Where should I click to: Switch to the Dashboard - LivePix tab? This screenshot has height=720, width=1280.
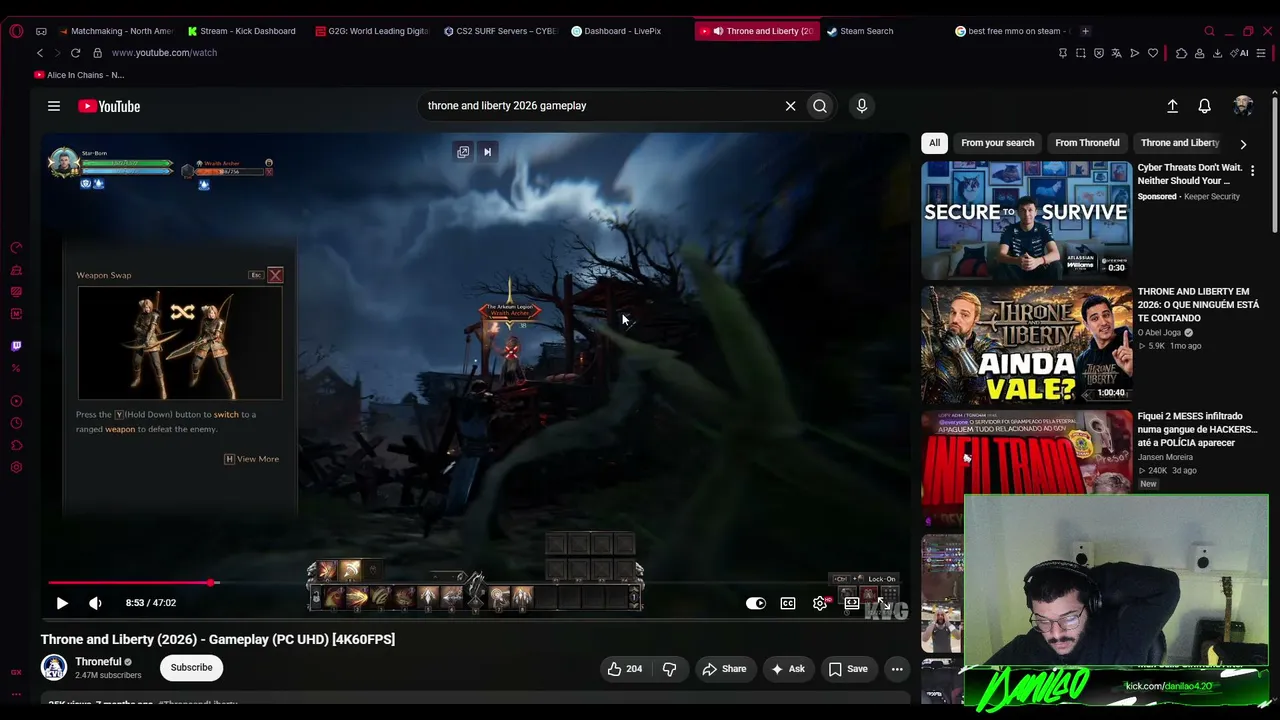[x=616, y=31]
